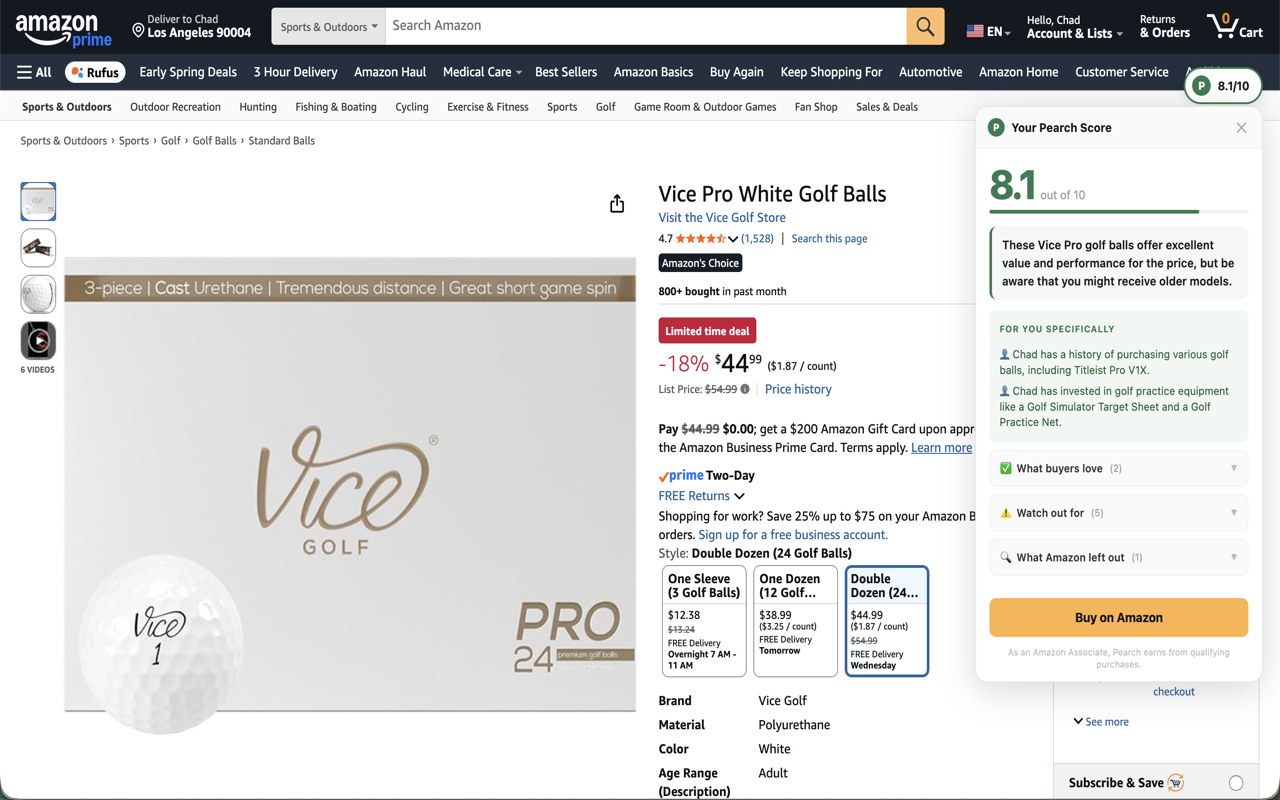Click the Pearch 8.1/10 score badge
The height and width of the screenshot is (800, 1280).
tap(1222, 86)
